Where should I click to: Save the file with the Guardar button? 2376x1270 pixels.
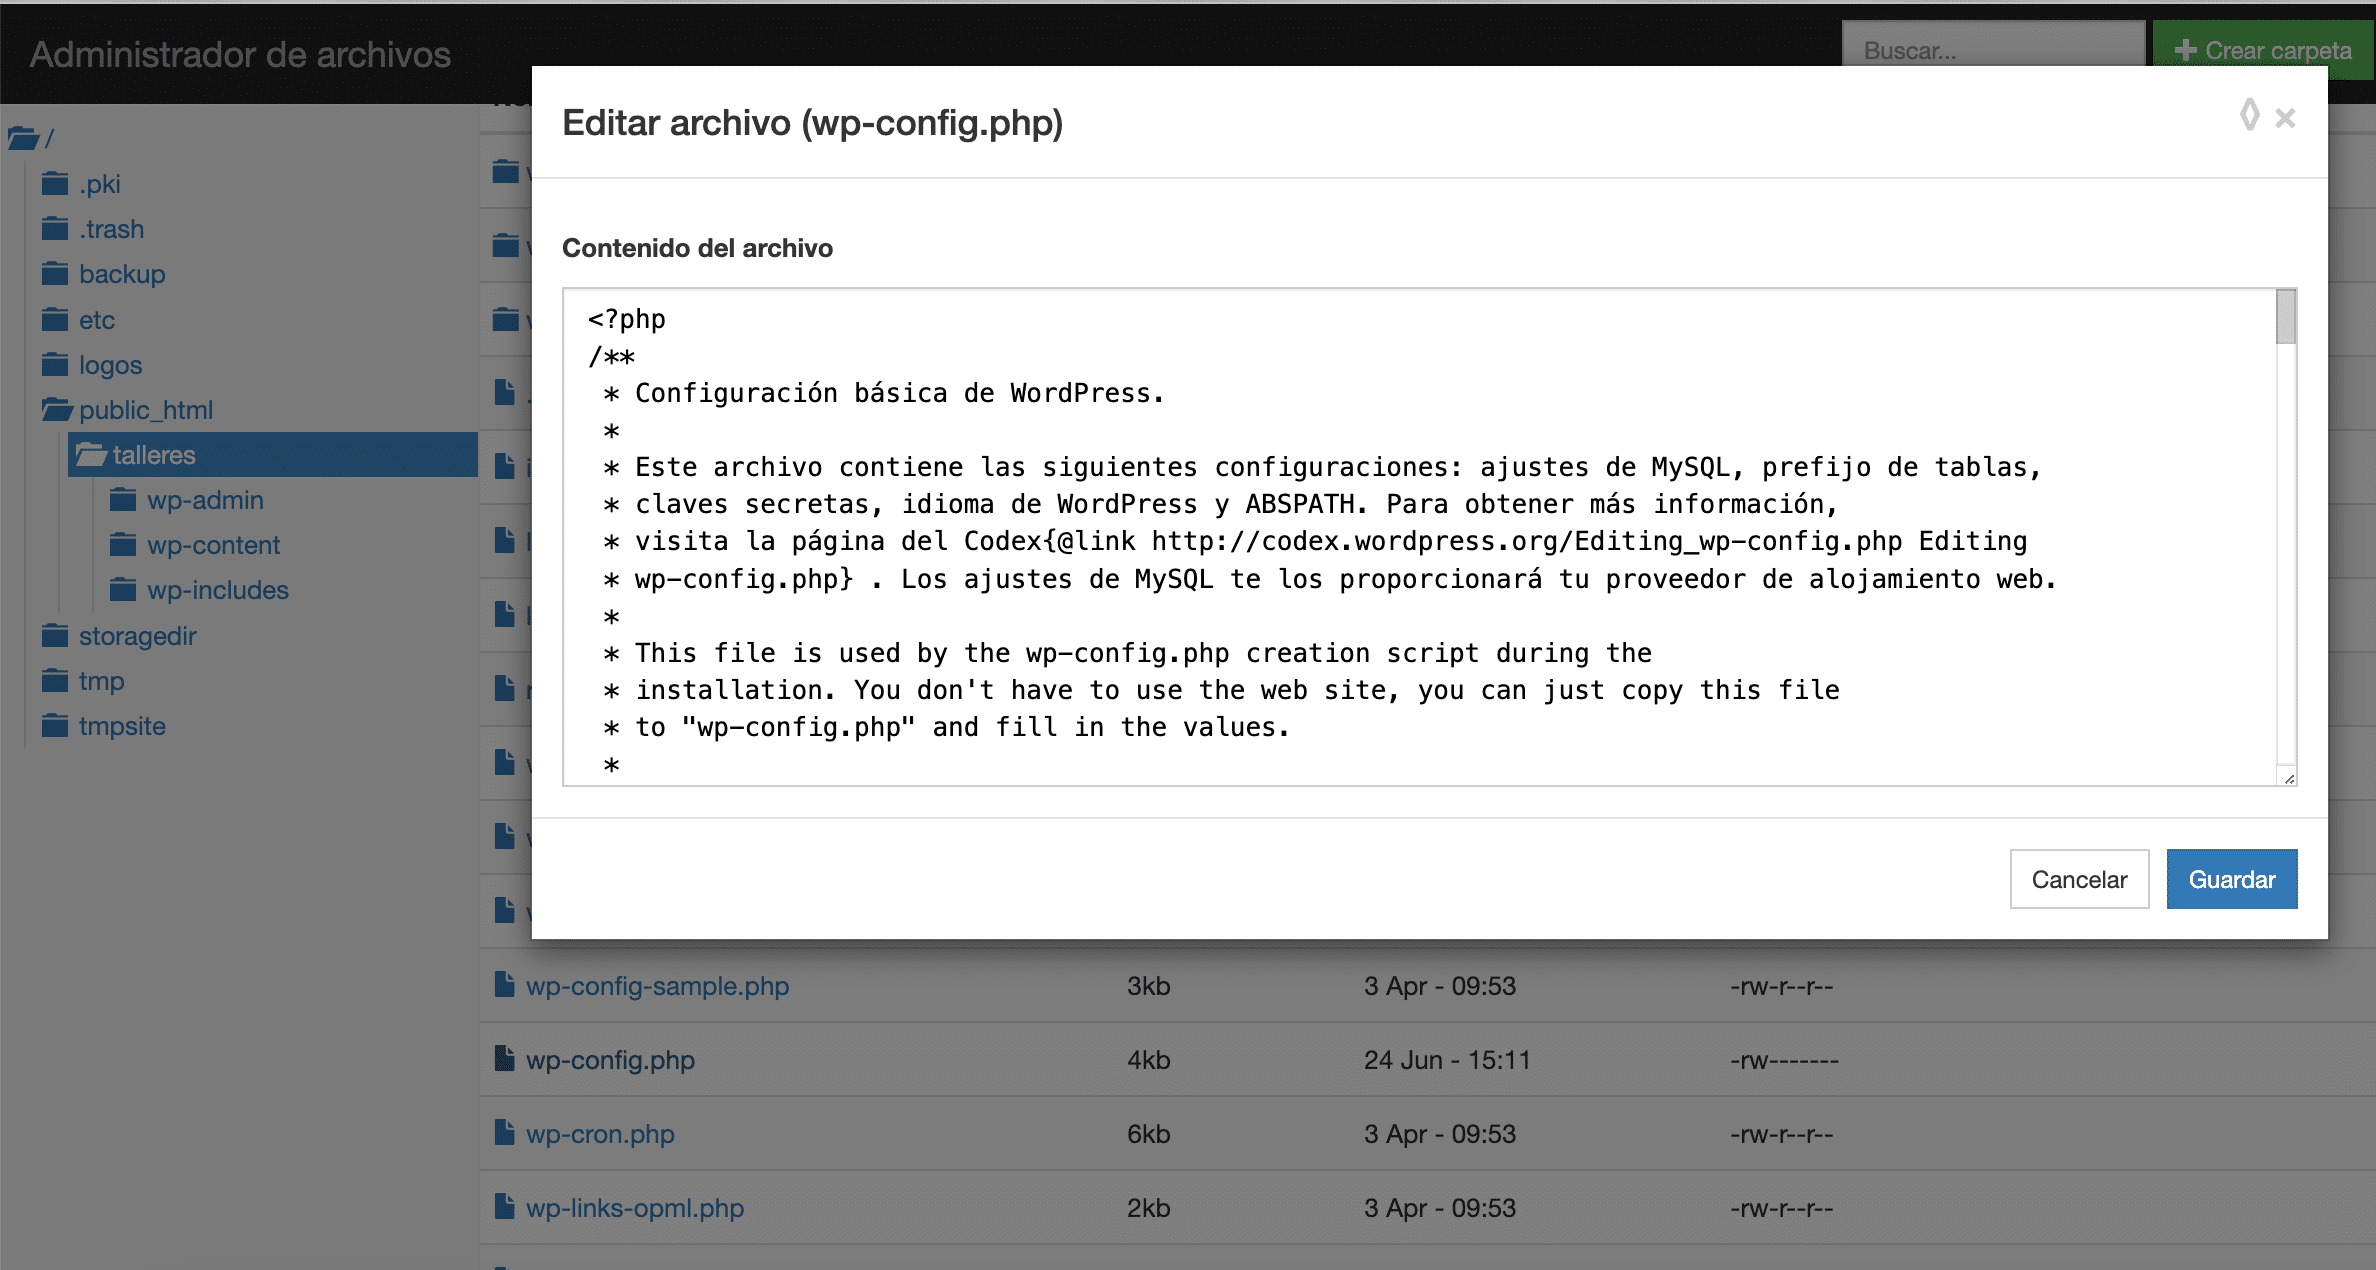click(x=2231, y=879)
